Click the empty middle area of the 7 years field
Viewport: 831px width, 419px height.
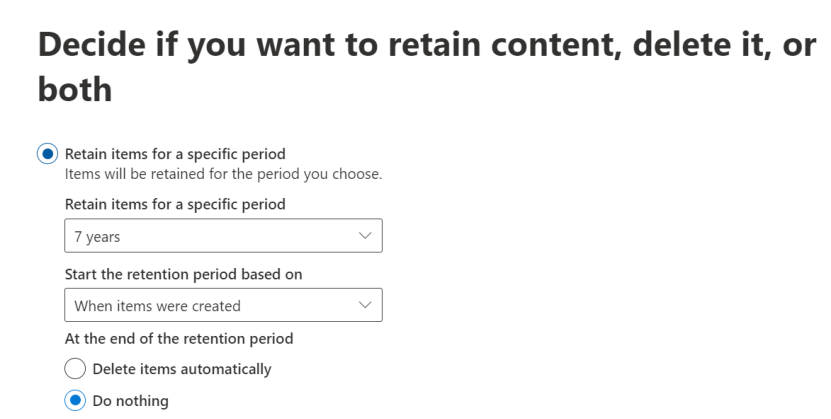point(238,236)
